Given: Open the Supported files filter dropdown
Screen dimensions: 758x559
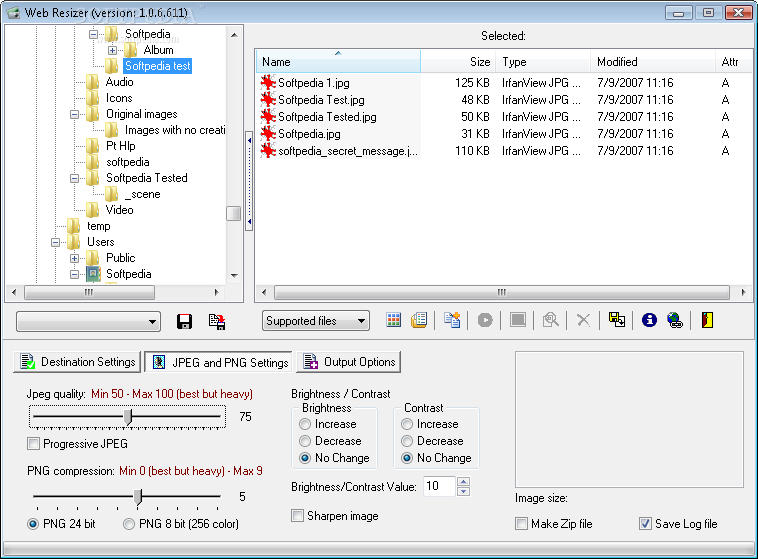Looking at the screenshot, I should tap(316, 321).
